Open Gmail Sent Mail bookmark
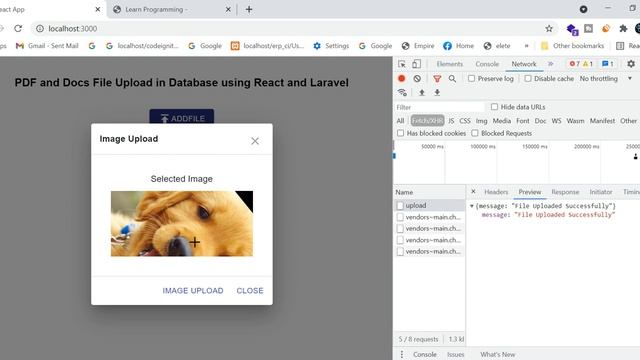This screenshot has height=360, width=640. point(47,46)
